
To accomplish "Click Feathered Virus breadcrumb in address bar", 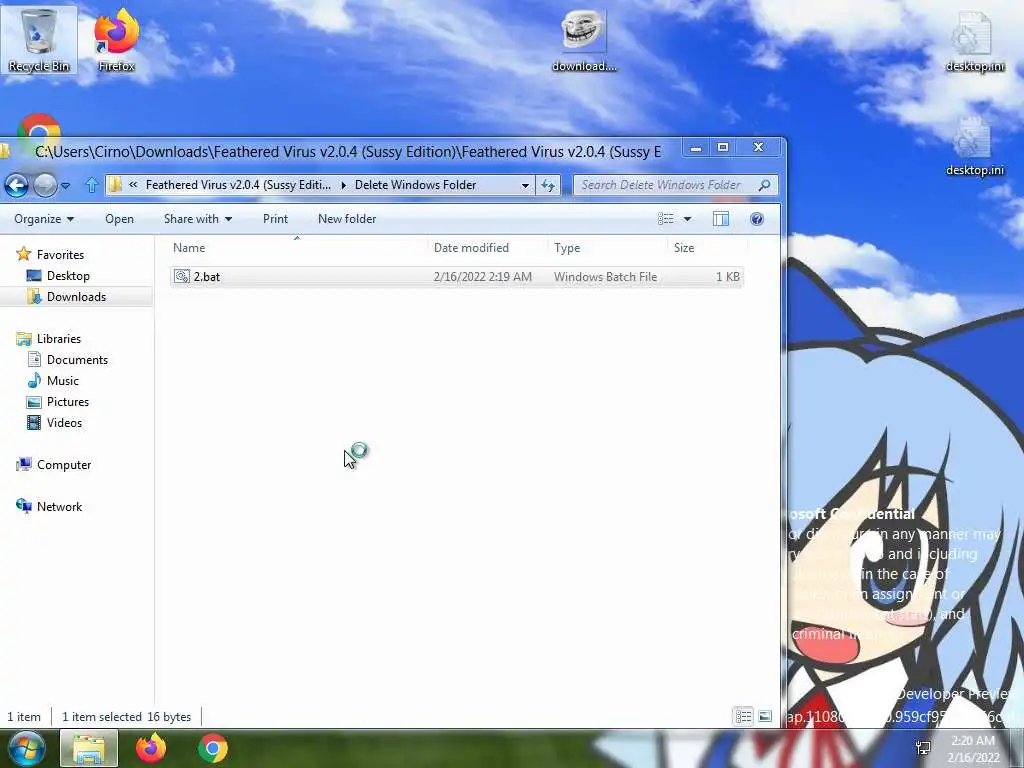I will coord(238,185).
